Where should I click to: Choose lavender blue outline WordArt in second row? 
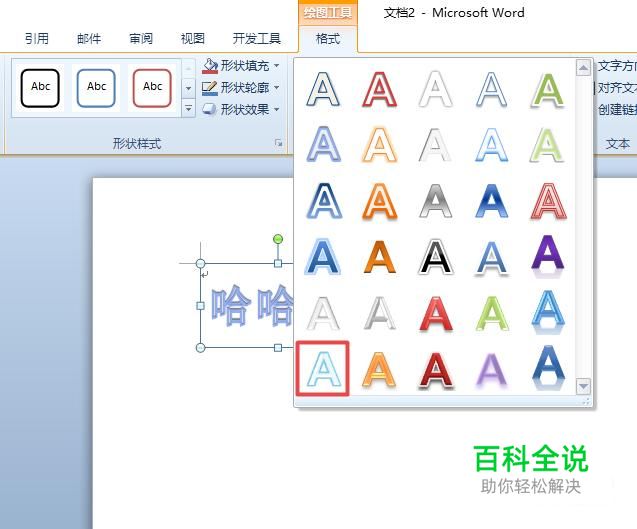click(x=323, y=144)
